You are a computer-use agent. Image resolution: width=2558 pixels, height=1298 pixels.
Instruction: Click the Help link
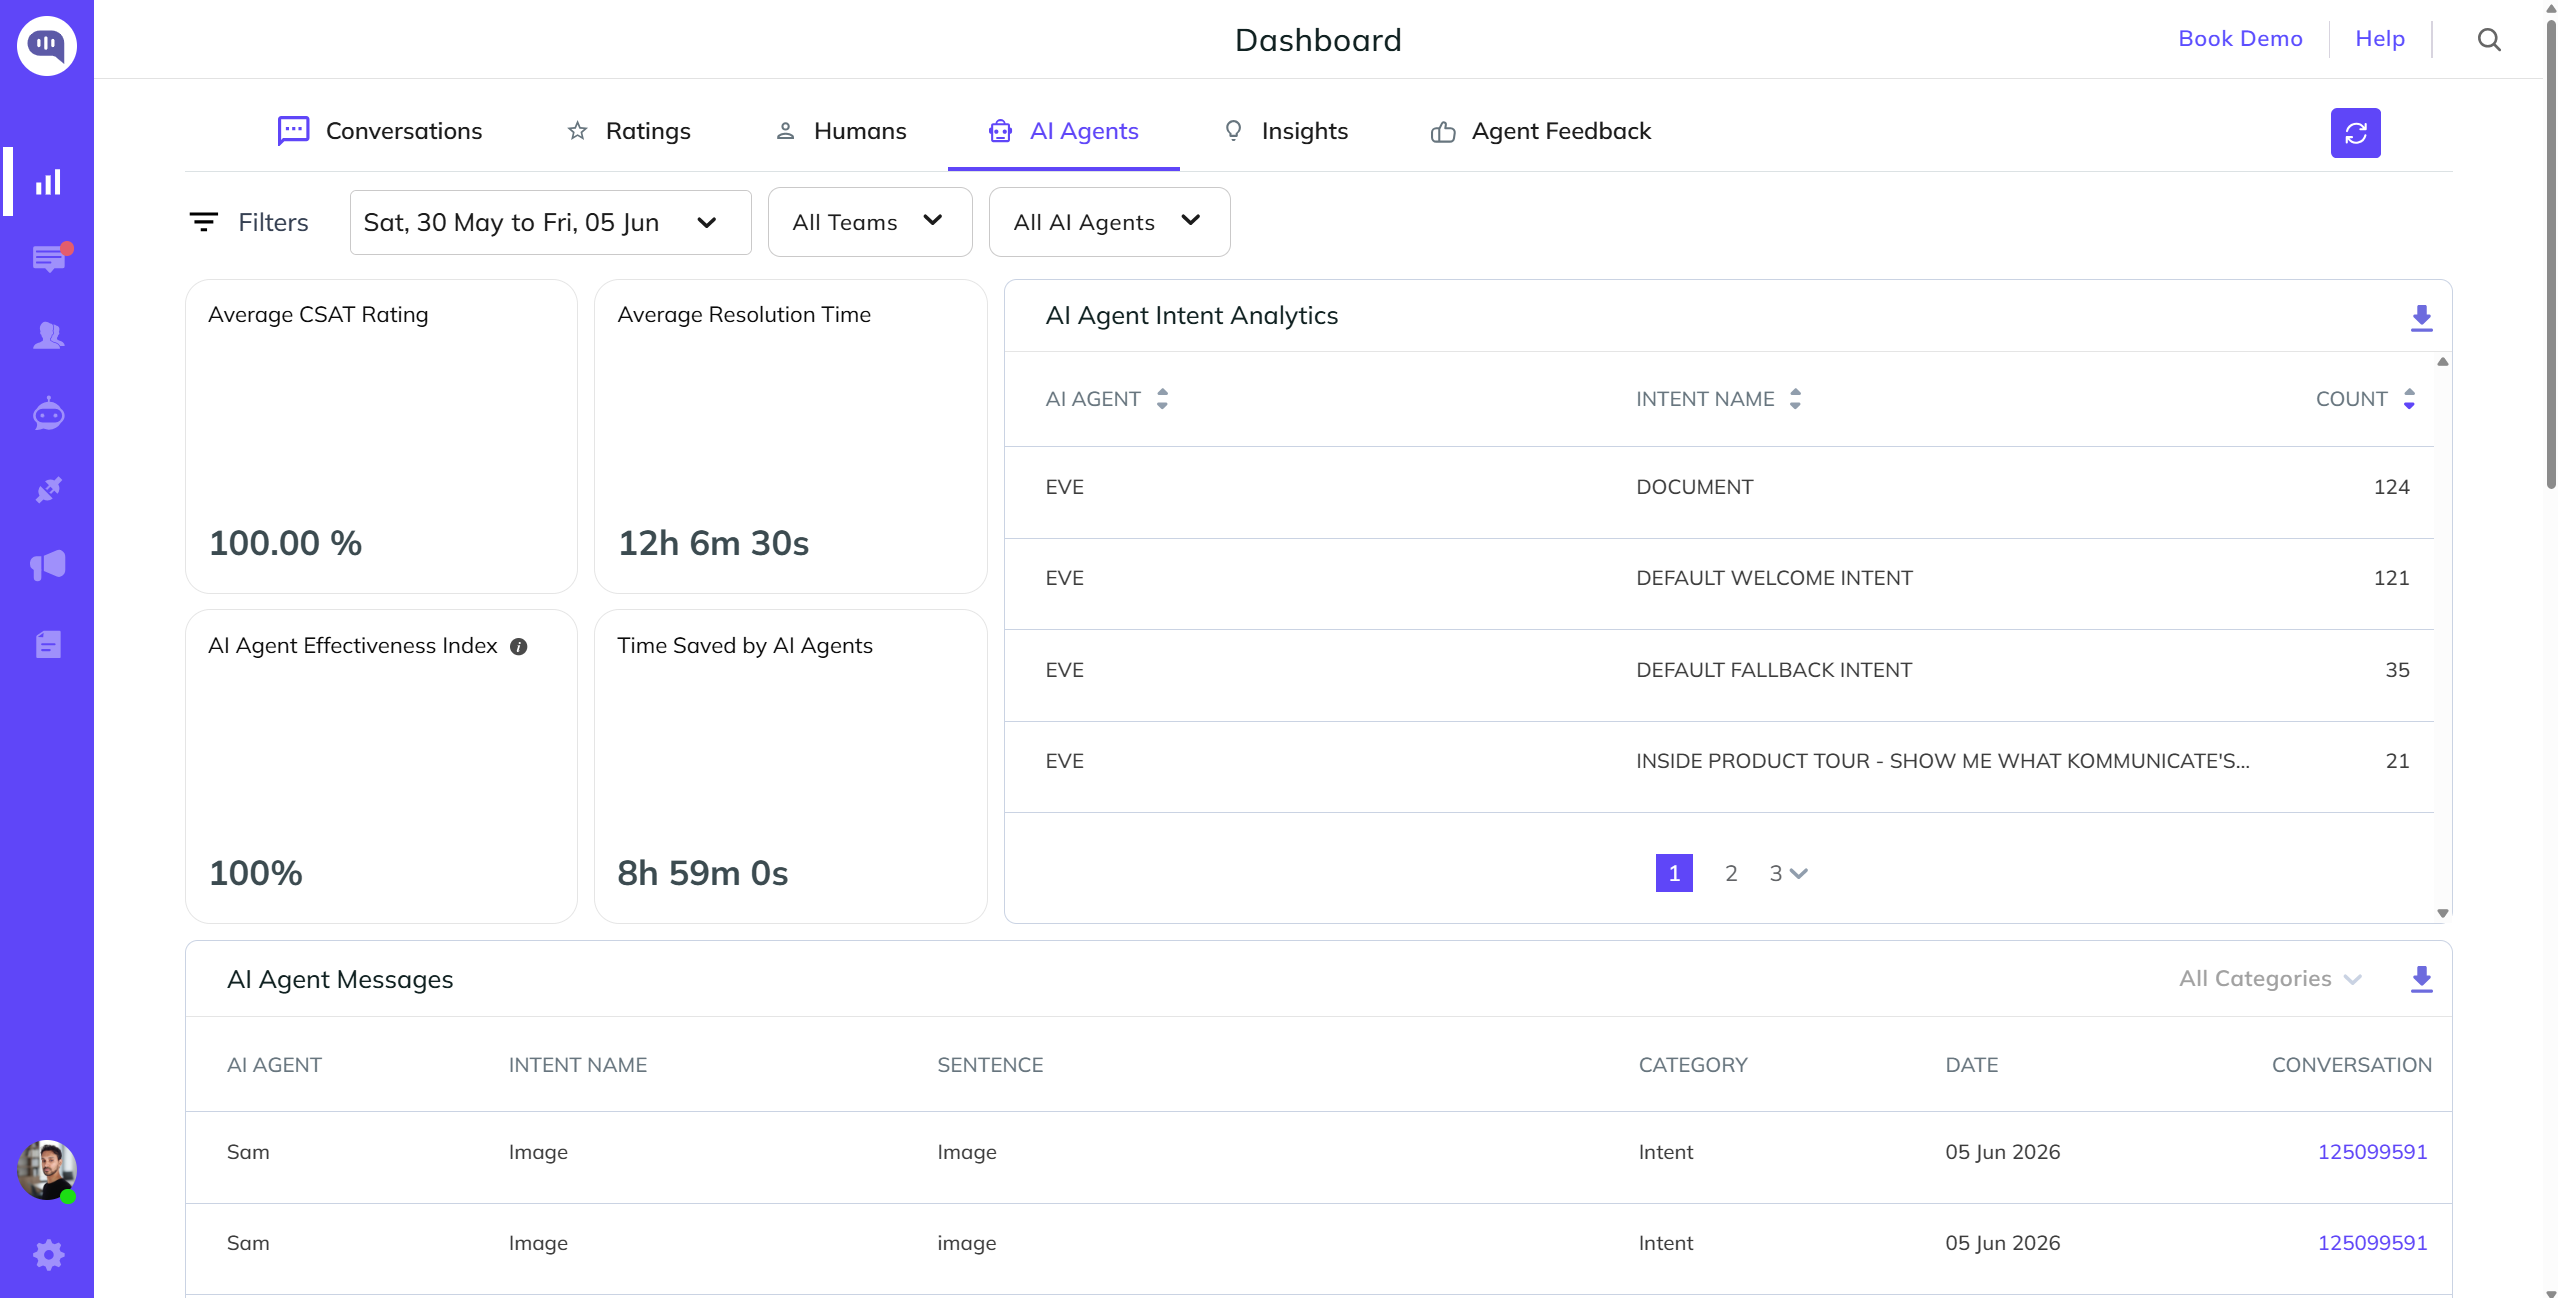coord(2380,39)
